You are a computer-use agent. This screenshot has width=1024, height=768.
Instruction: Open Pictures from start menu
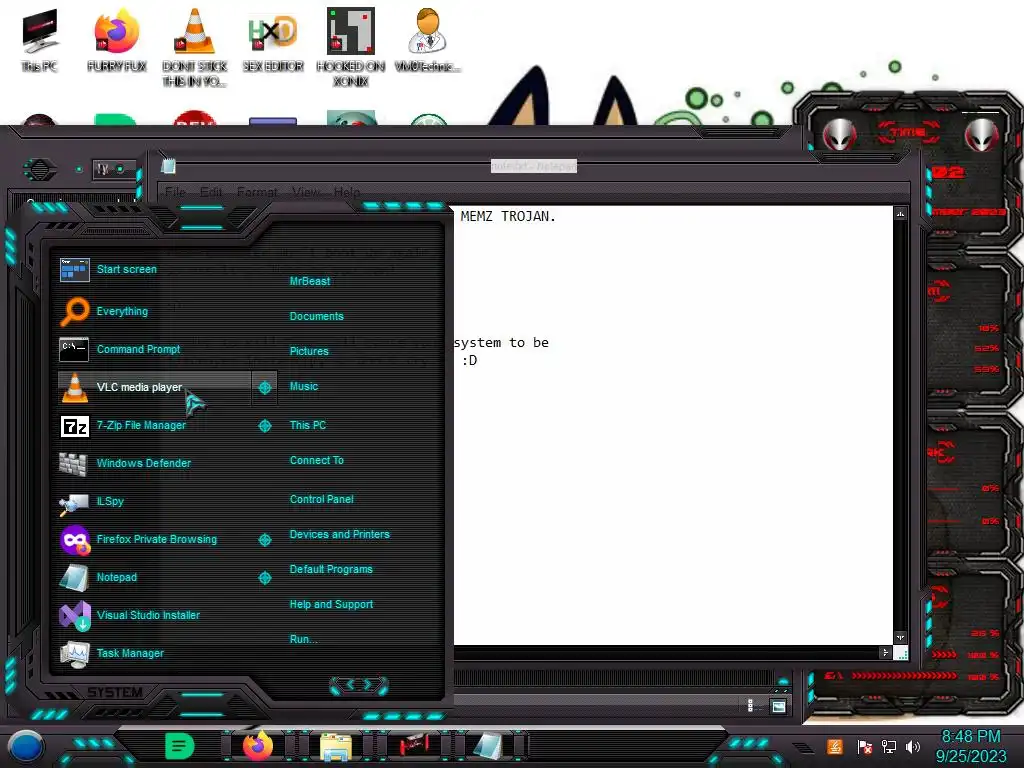[x=309, y=351]
